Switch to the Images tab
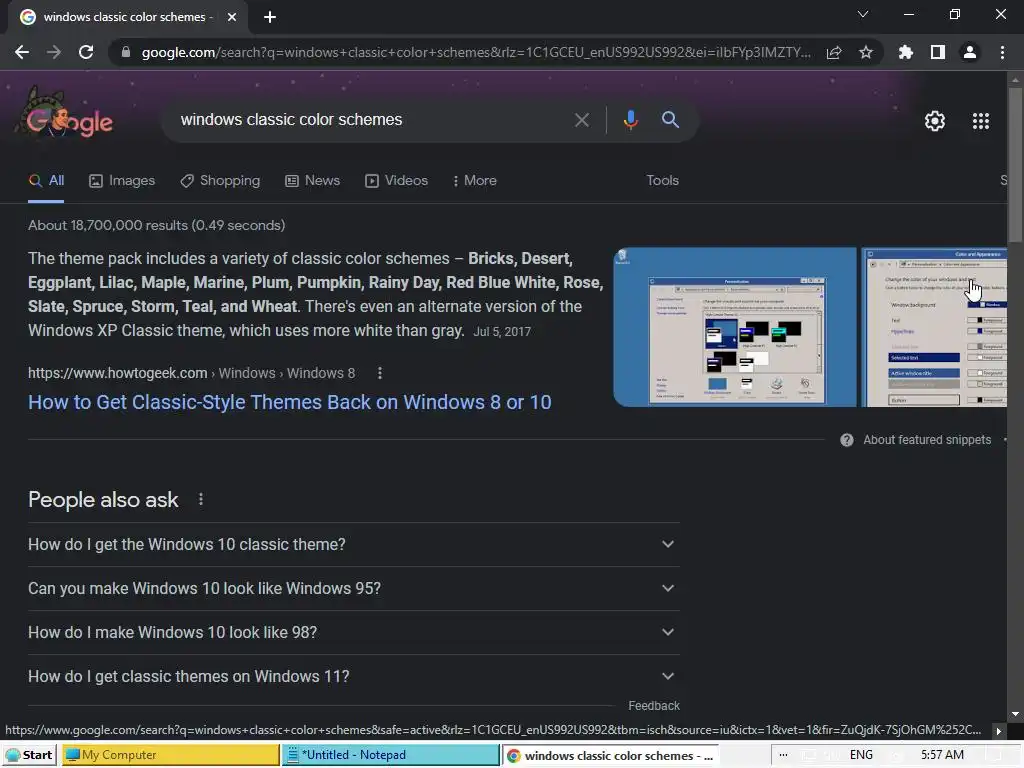This screenshot has height=768, width=1024. [x=122, y=181]
